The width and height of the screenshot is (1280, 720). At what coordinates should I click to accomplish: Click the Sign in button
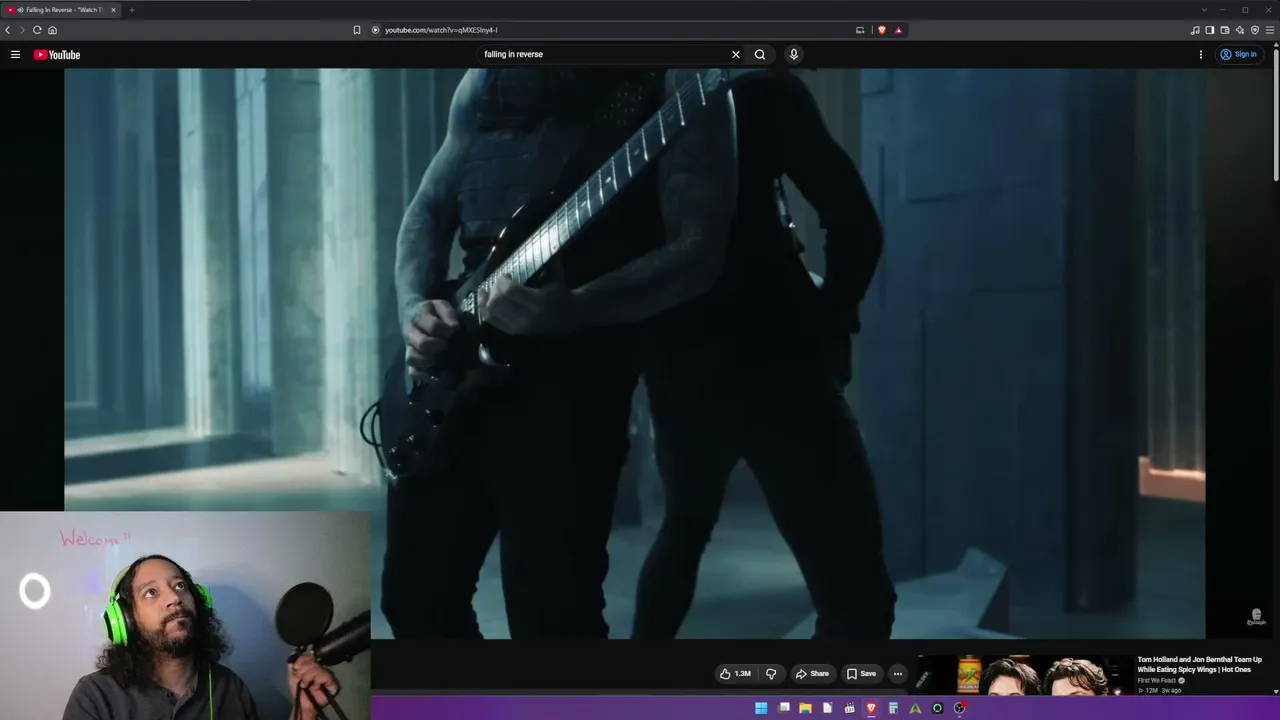coord(1238,55)
